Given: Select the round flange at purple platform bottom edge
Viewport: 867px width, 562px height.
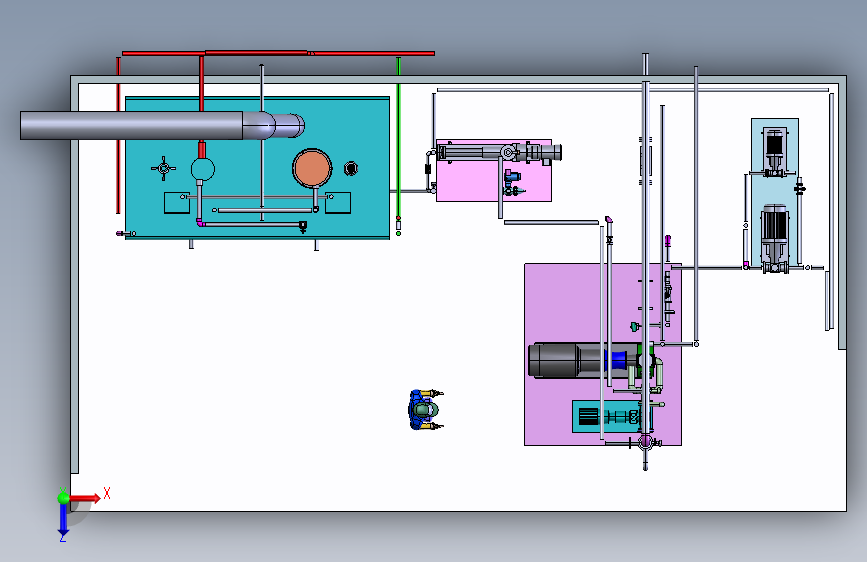Looking at the screenshot, I should click(645, 442).
